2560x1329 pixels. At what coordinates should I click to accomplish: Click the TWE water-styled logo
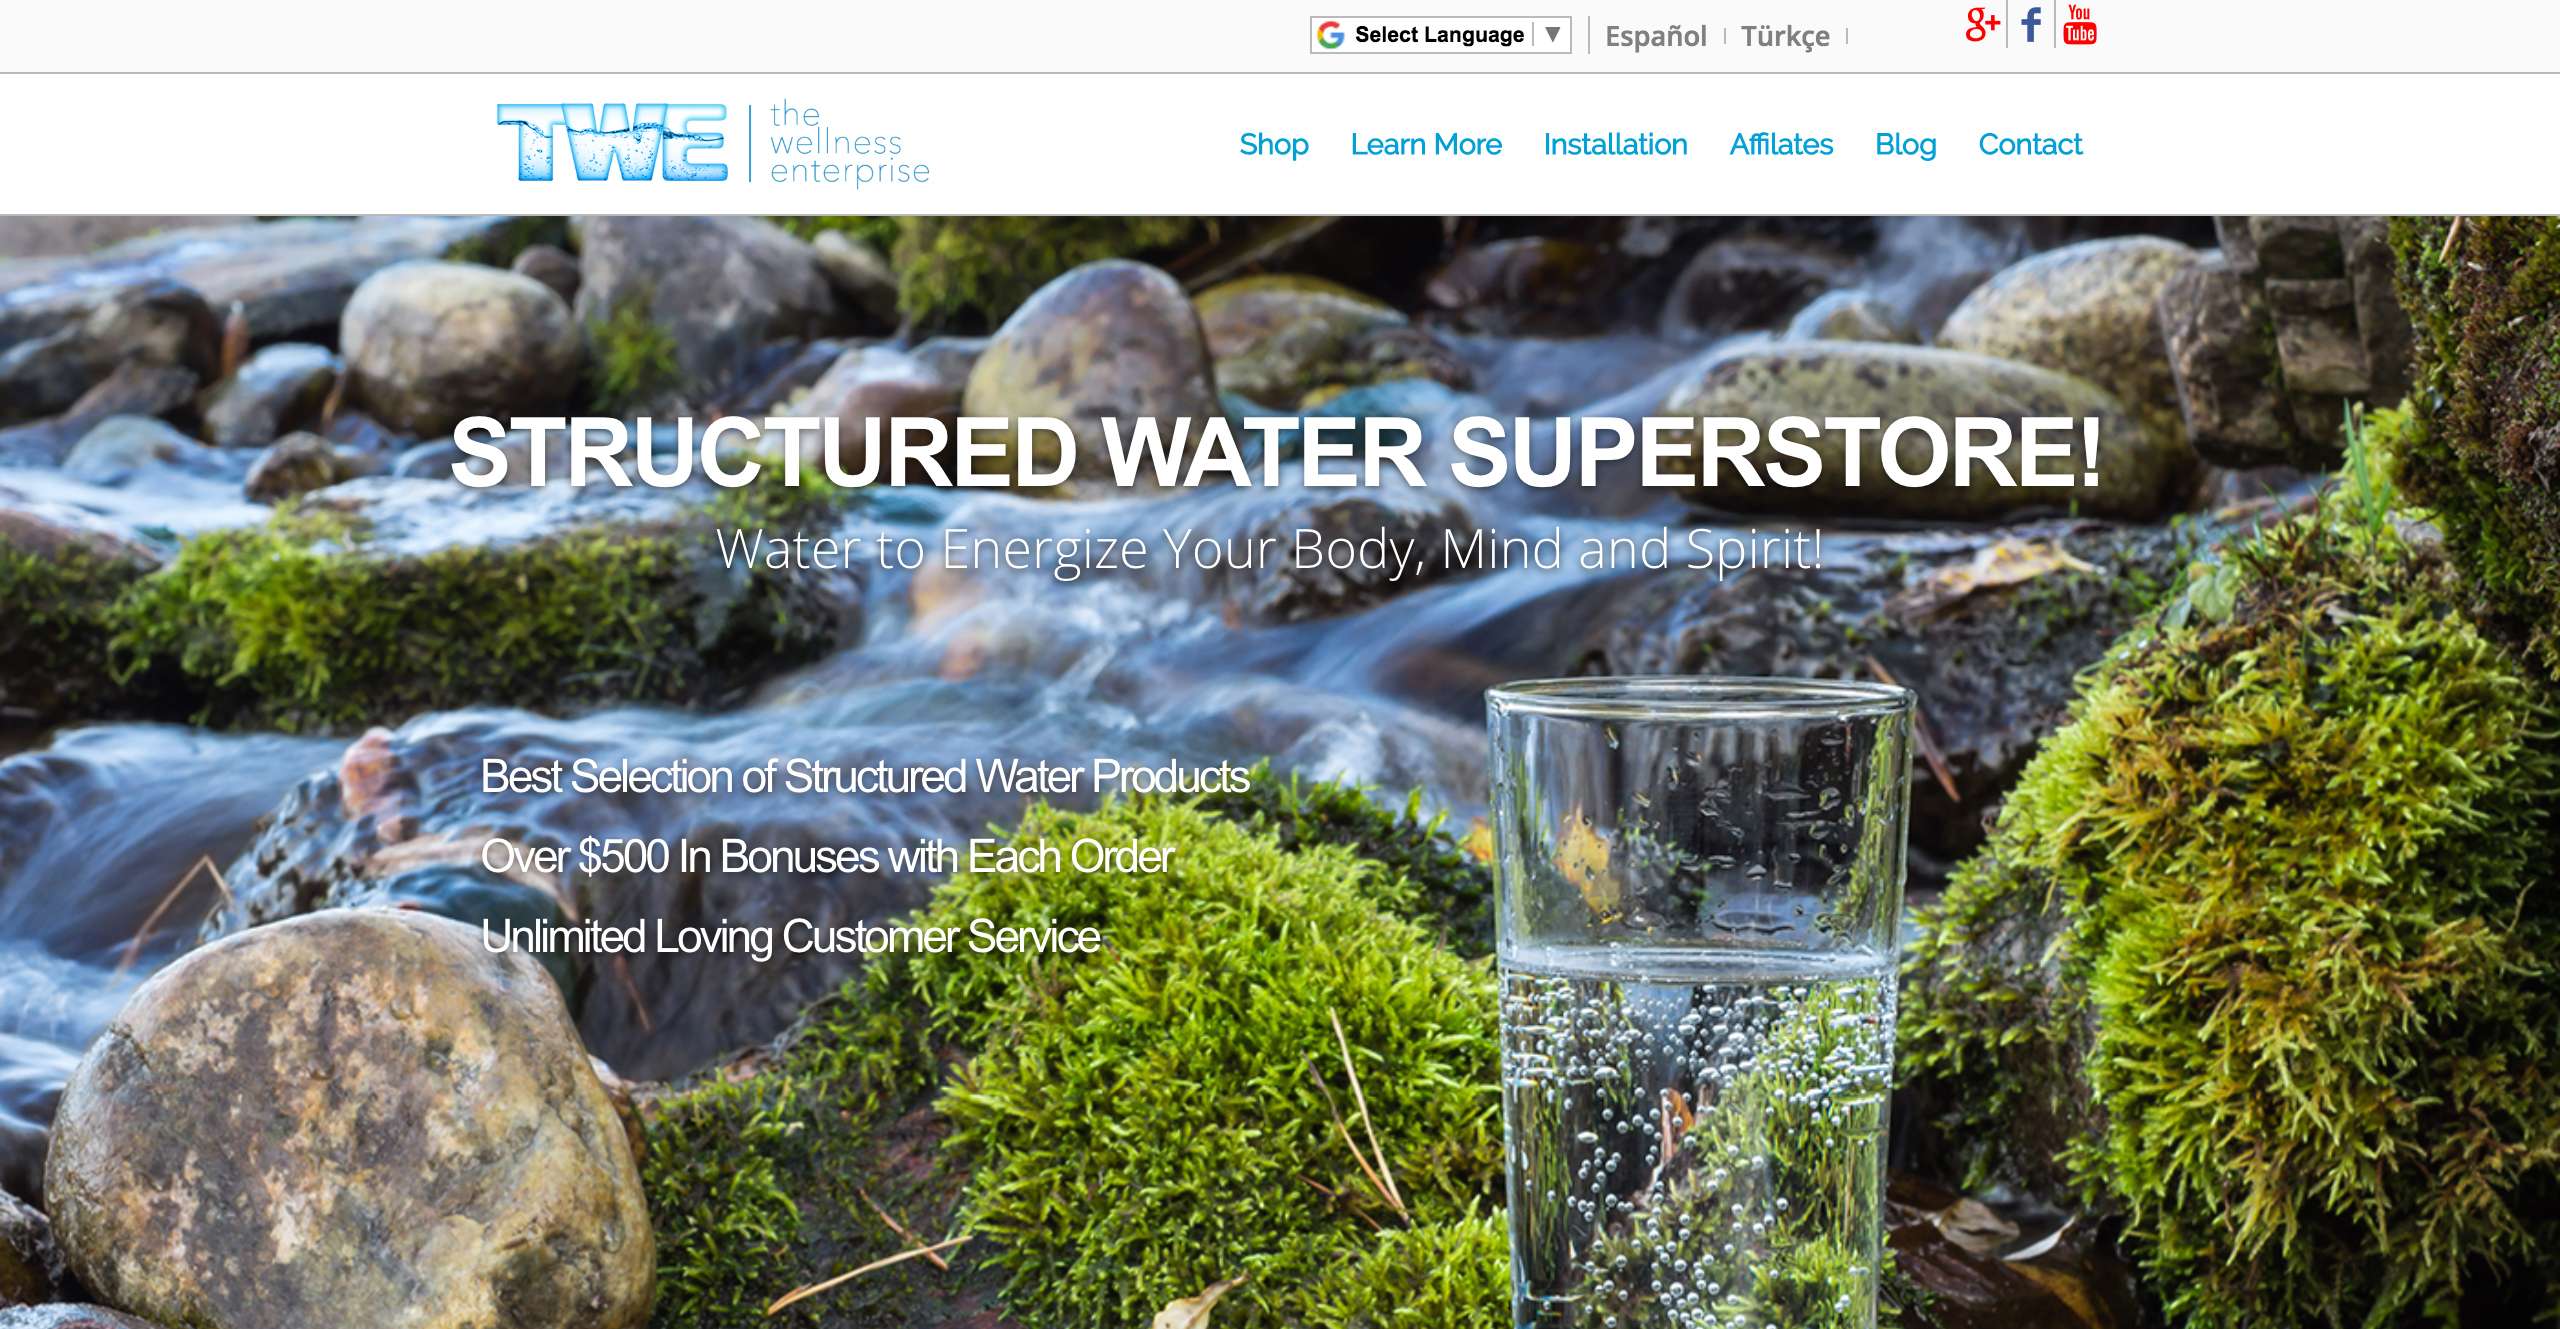click(x=612, y=143)
